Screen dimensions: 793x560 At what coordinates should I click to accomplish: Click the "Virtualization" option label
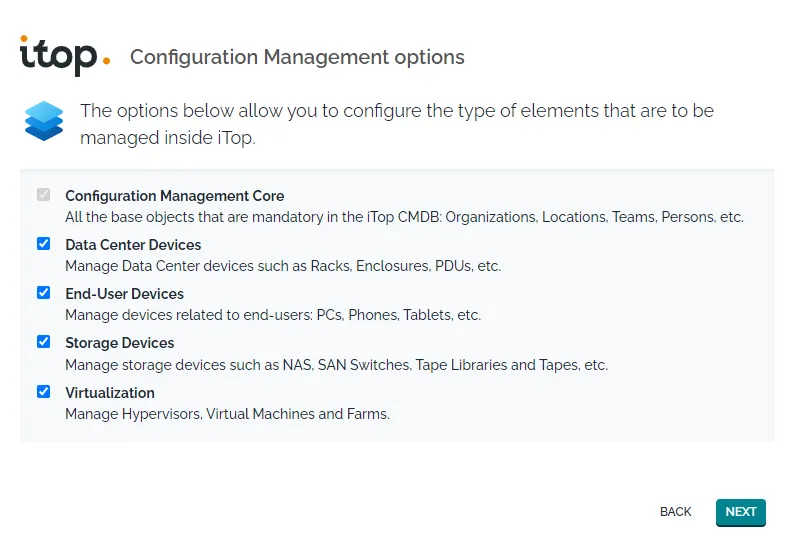(x=110, y=393)
